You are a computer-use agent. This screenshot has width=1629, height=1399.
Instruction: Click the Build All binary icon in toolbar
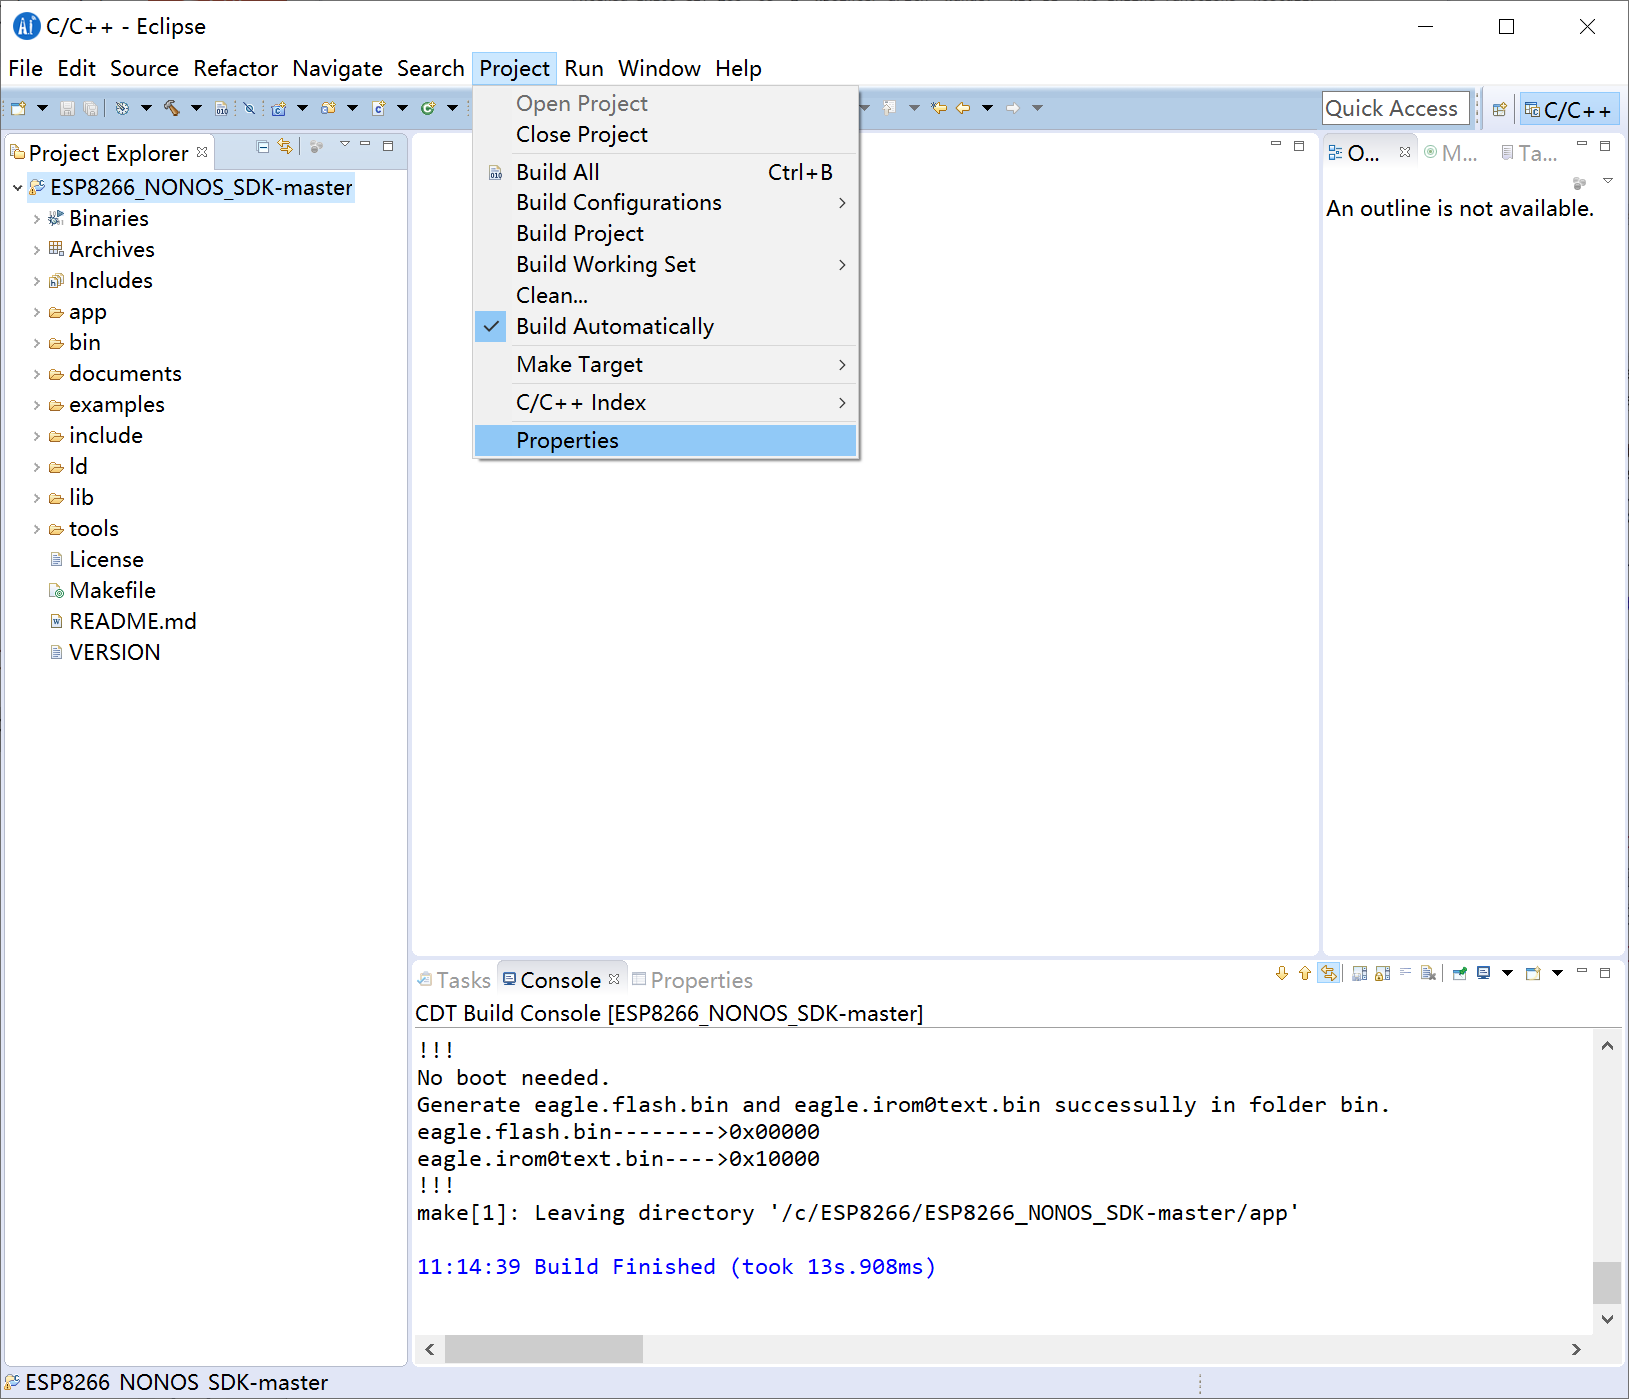[222, 108]
